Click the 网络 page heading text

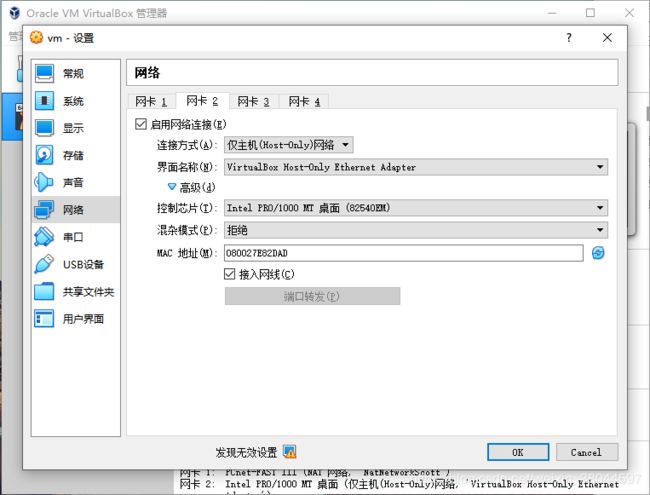(147, 73)
